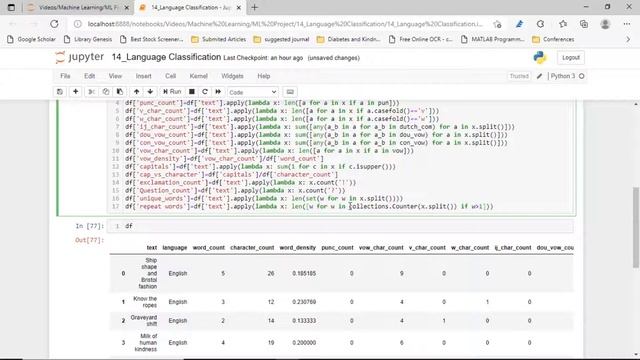Click the page vertical scrollbar

pyautogui.click(x=636, y=227)
